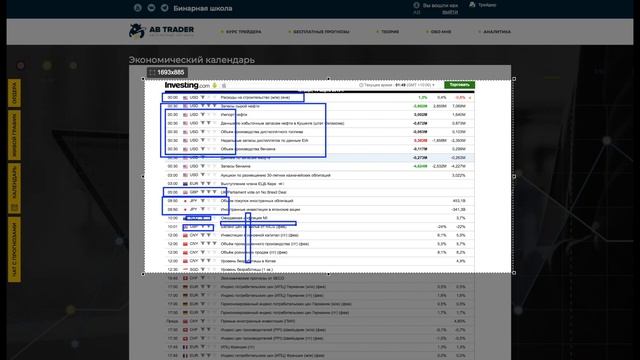
Task: Open the Telegram icon in the top bar
Action: click(164, 8)
